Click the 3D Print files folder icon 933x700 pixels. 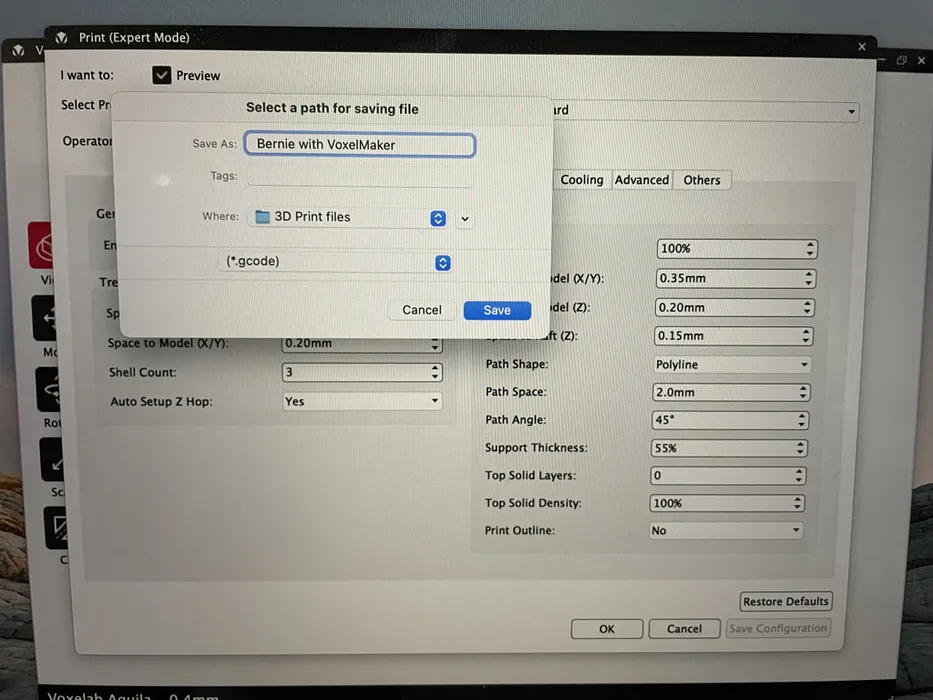263,217
